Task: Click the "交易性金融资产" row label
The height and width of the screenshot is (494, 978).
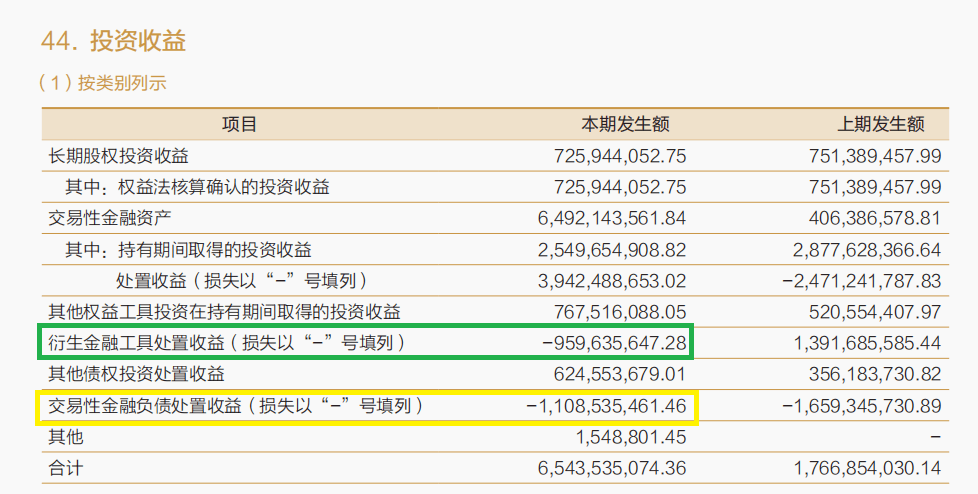Action: [x=110, y=218]
